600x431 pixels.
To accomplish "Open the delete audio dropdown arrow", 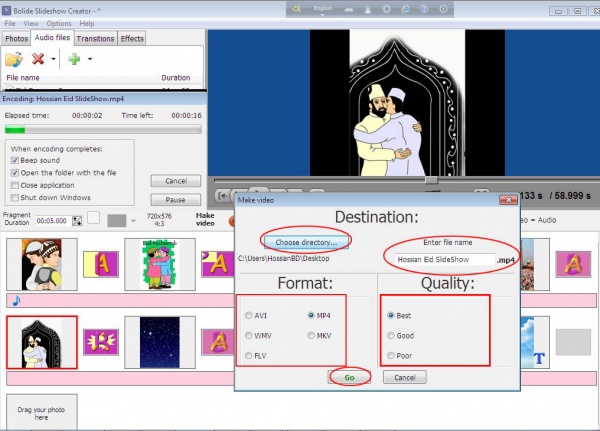I will 53,59.
